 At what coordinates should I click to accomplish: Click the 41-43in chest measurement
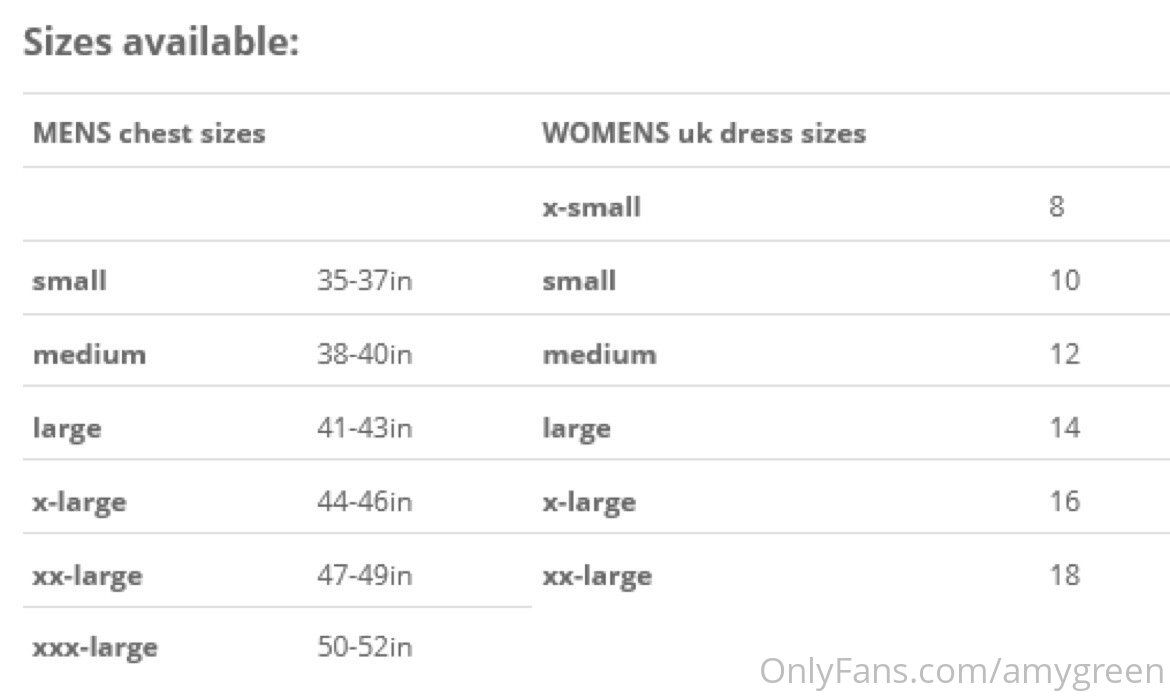364,428
